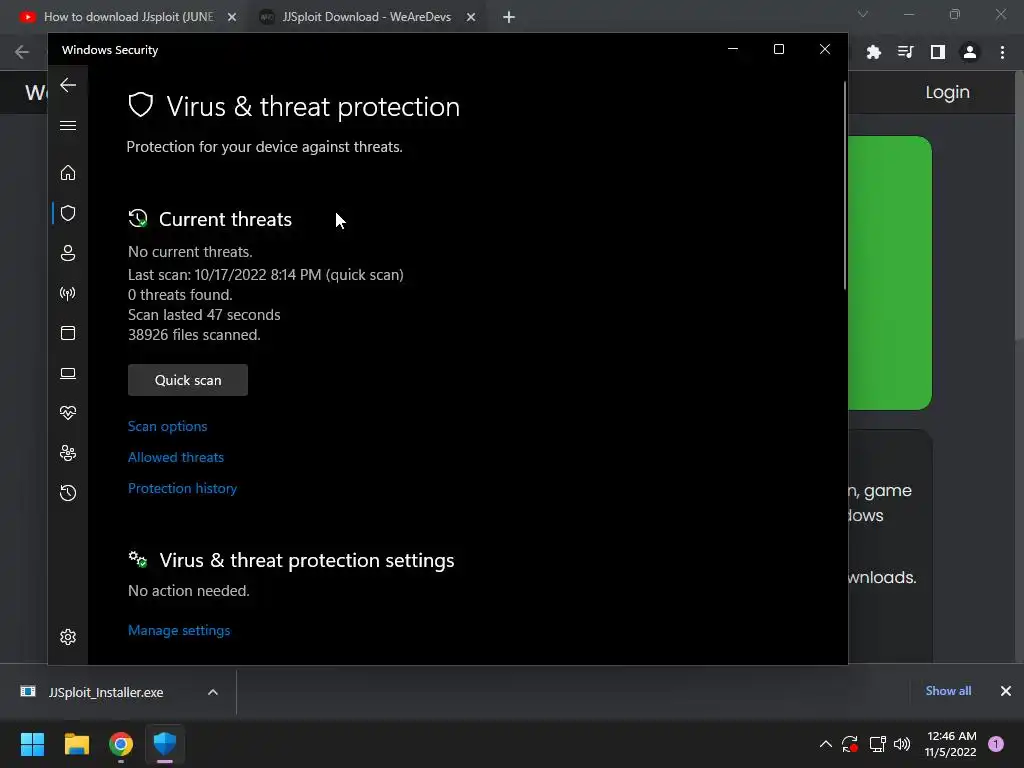
Task: Open the Windows Start menu
Action: point(32,744)
